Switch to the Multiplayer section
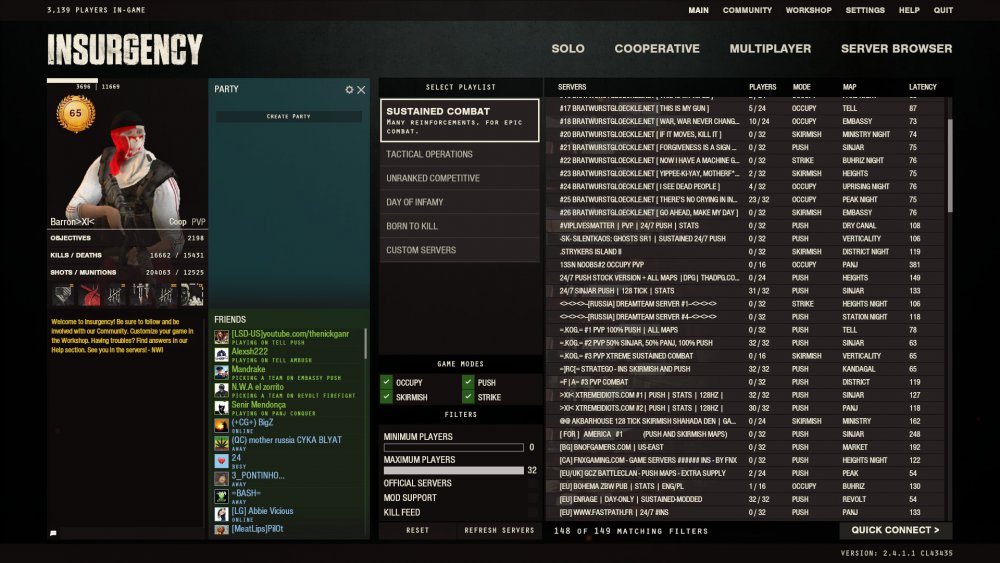The image size is (1000, 563). pos(770,48)
